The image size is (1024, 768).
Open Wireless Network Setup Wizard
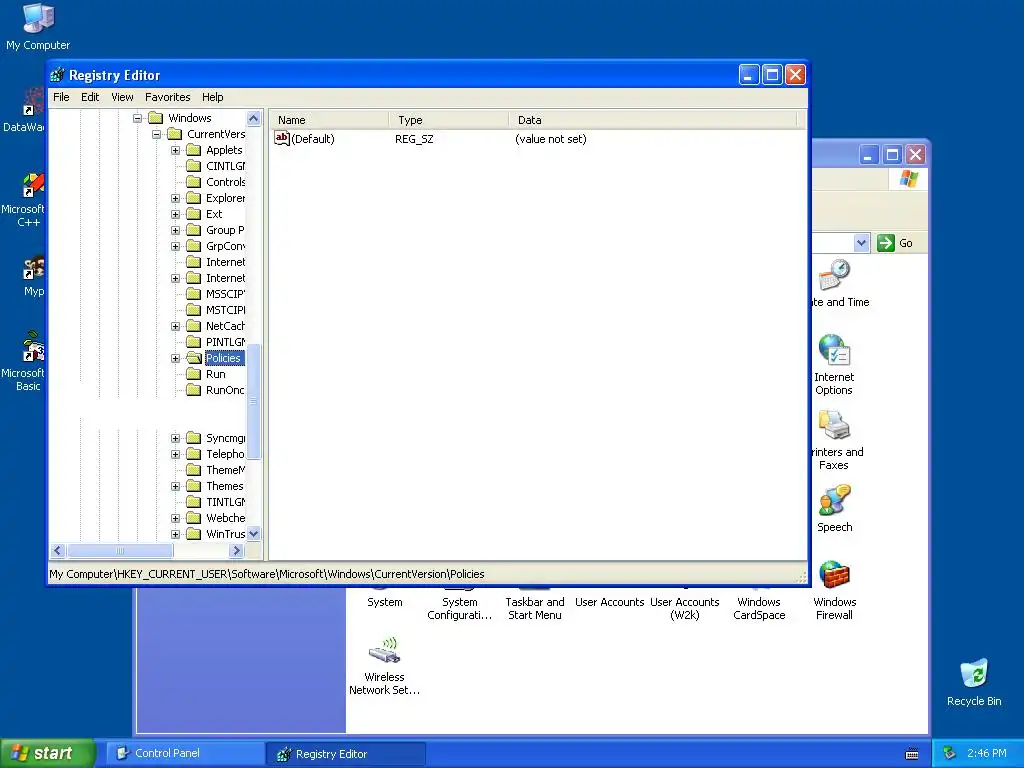385,666
